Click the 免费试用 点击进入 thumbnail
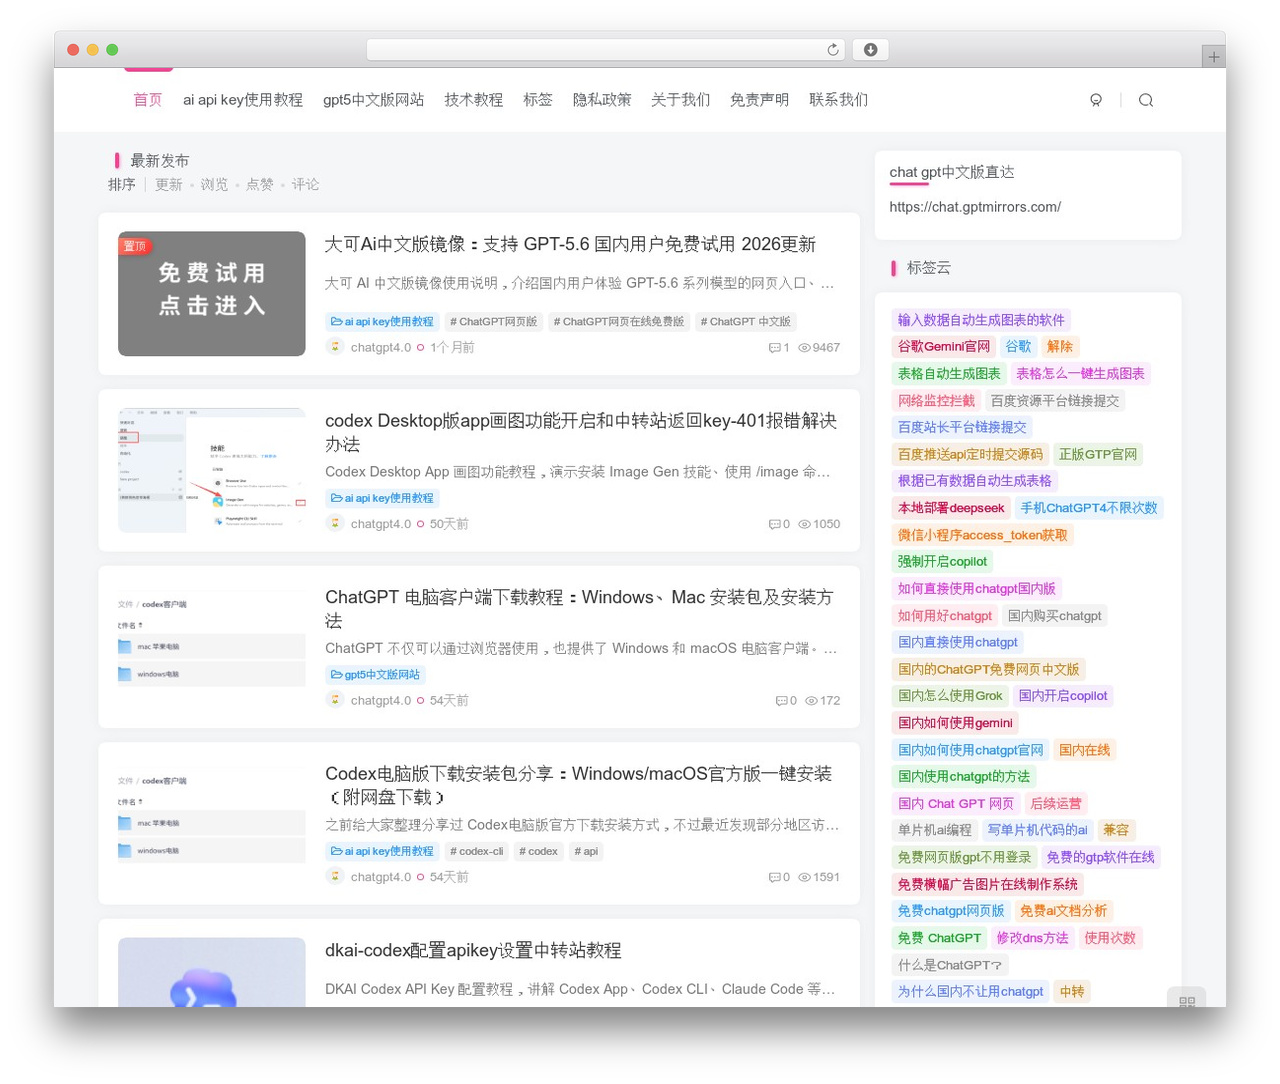The image size is (1280, 1084). pyautogui.click(x=212, y=294)
